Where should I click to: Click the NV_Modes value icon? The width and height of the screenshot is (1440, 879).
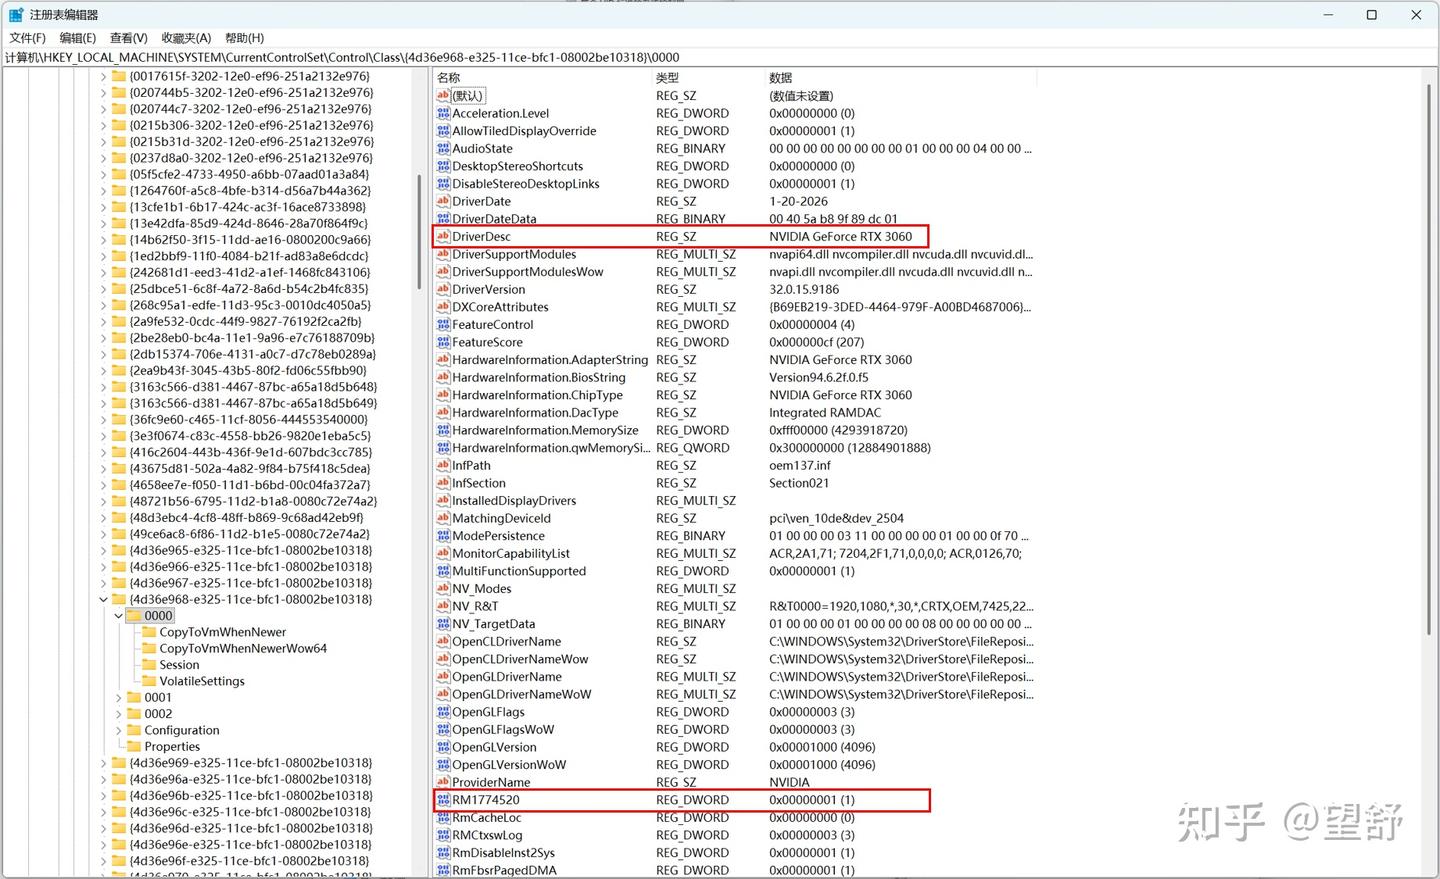443,589
